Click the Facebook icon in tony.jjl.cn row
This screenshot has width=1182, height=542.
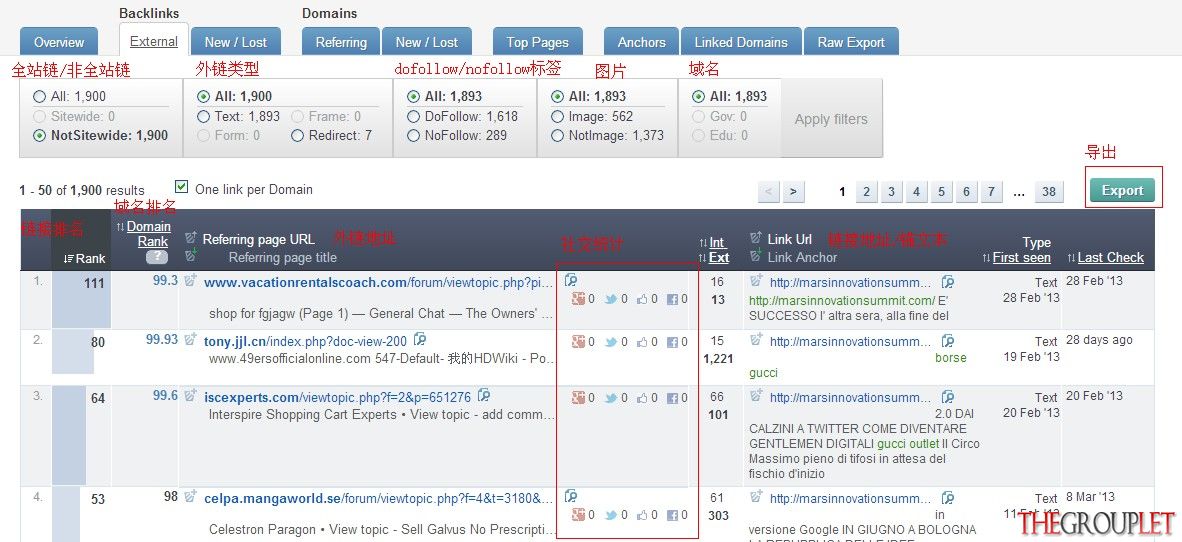click(673, 342)
